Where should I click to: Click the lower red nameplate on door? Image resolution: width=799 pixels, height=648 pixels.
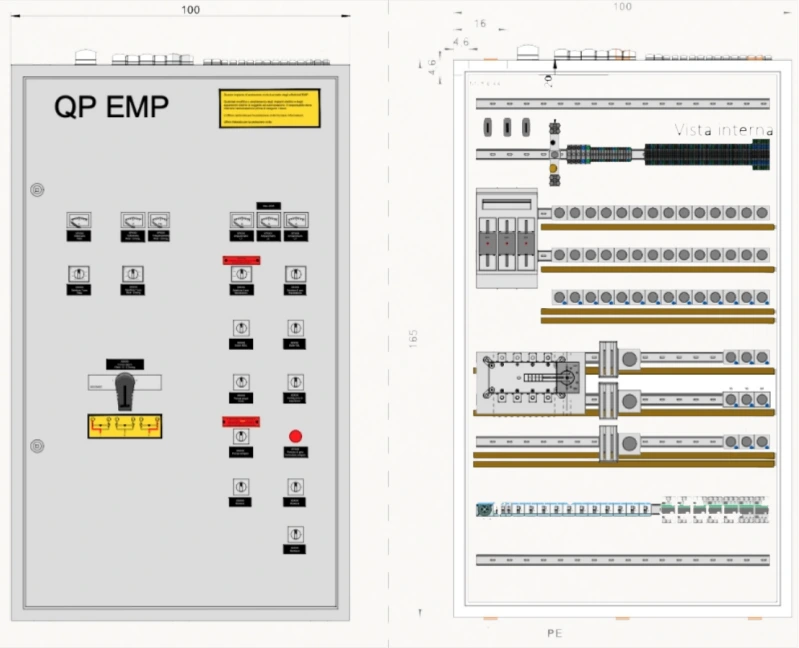click(241, 422)
